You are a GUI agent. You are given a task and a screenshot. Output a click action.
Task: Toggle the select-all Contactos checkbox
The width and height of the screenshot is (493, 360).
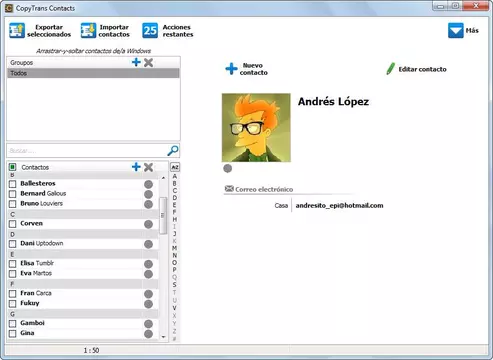click(12, 167)
